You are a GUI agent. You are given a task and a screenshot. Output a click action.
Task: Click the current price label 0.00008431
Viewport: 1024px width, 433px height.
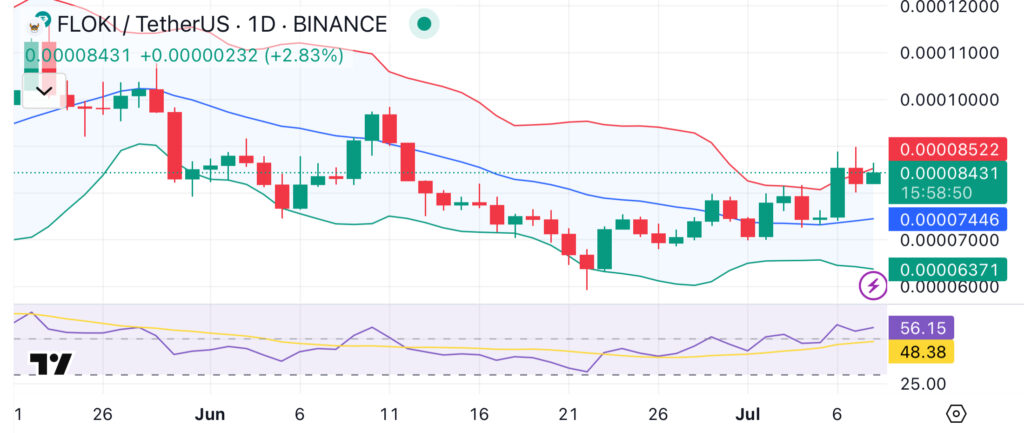click(x=949, y=174)
